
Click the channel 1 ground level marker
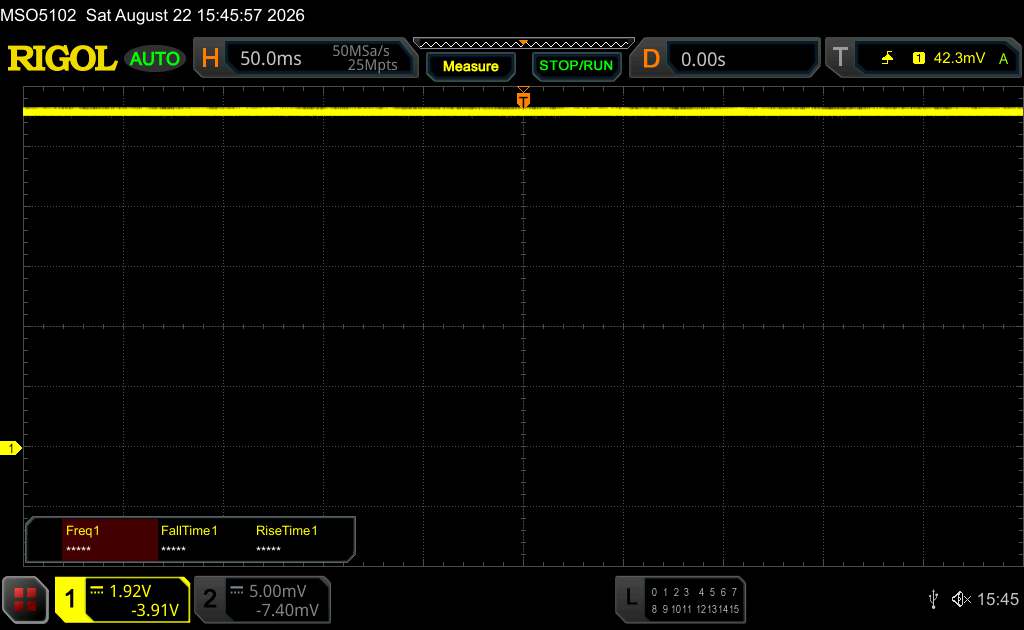10,448
